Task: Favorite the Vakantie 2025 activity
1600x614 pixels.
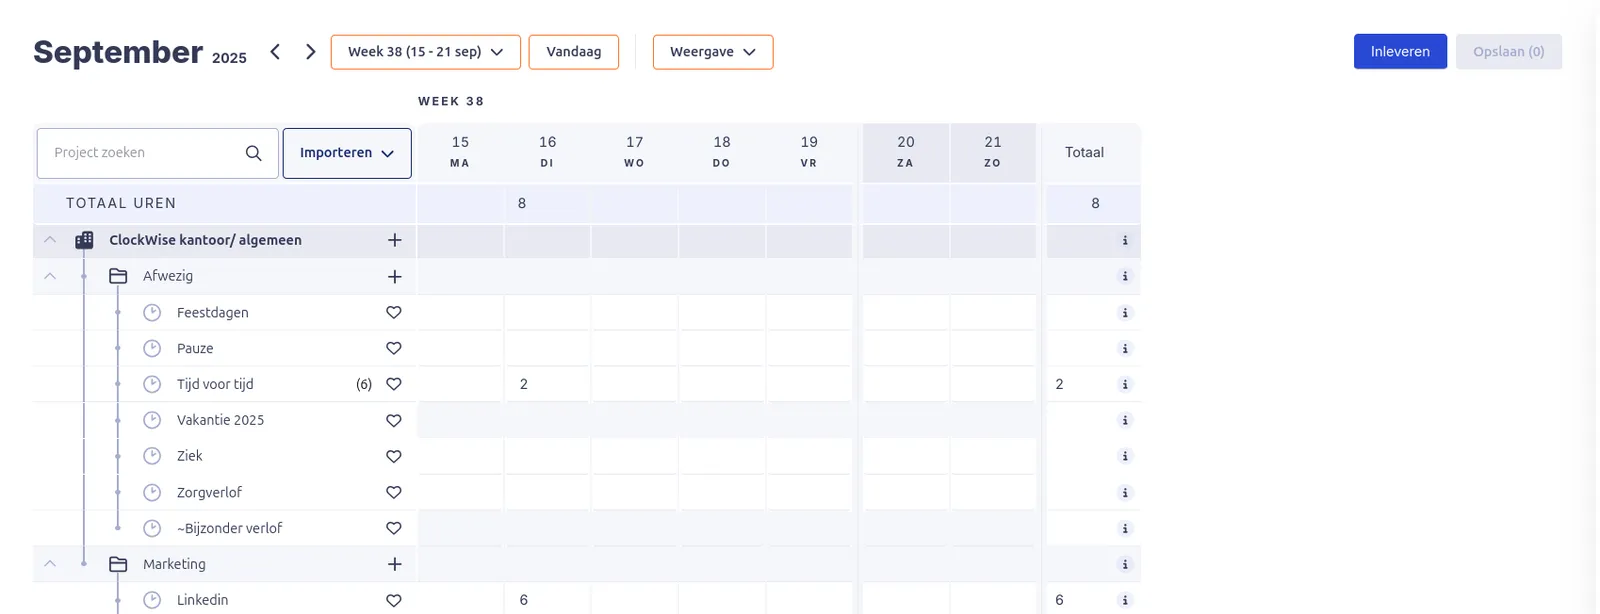Action: [x=394, y=420]
